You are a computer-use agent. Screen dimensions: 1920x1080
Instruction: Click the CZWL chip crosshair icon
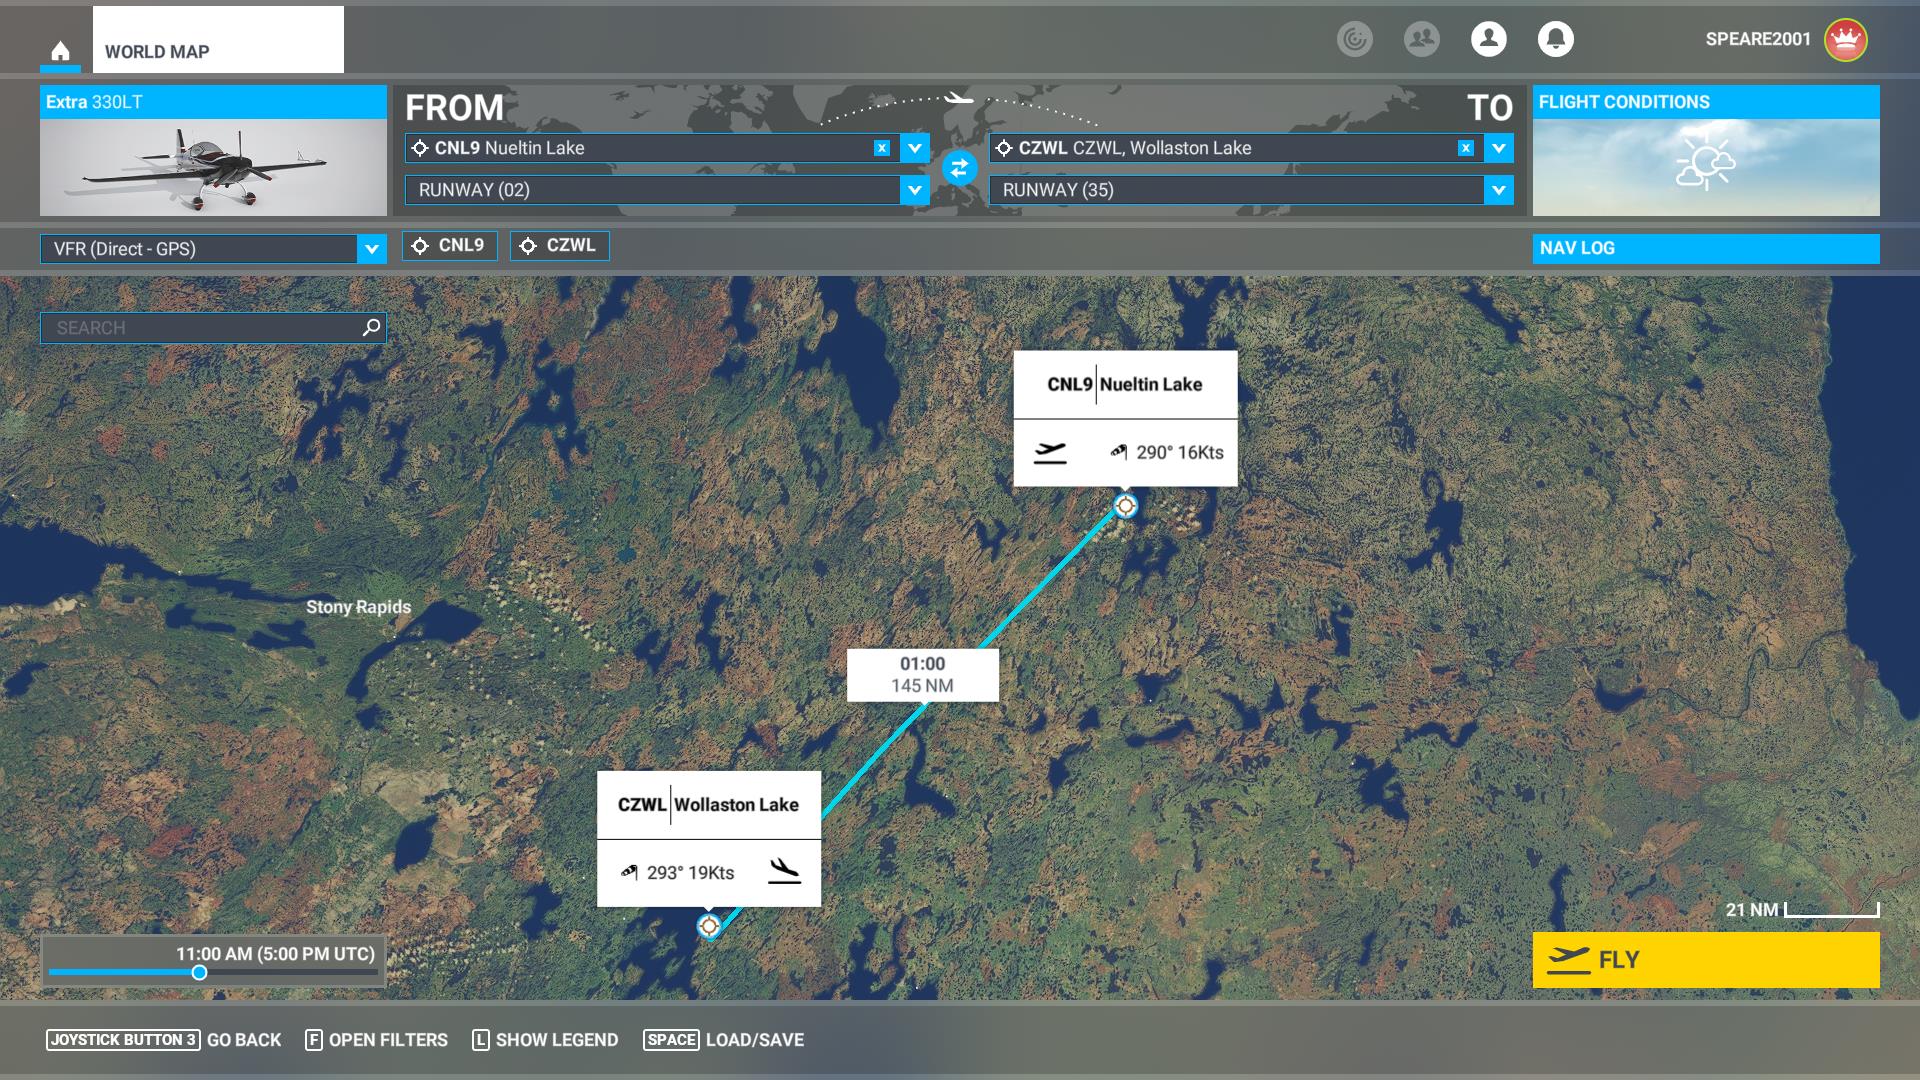coord(528,246)
